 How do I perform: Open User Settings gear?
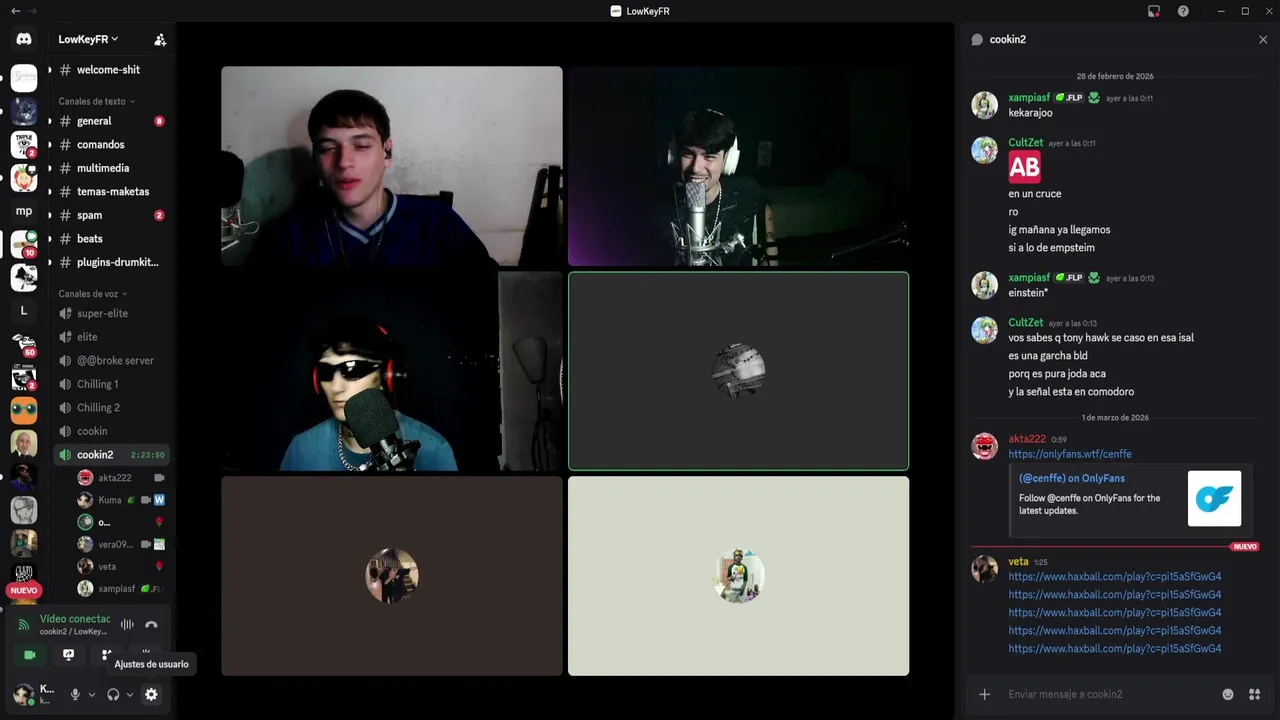151,695
